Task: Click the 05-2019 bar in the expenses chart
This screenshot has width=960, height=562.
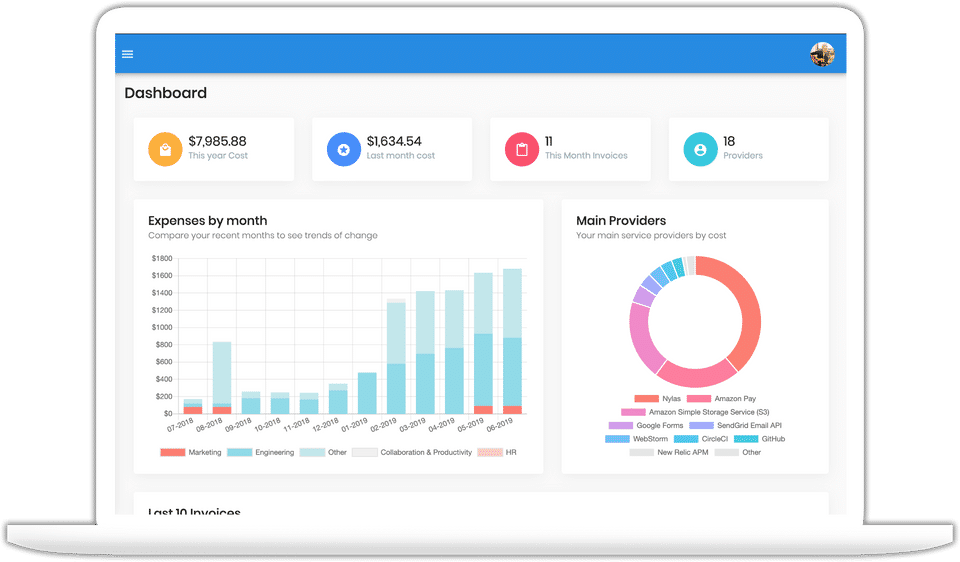Action: click(x=484, y=343)
